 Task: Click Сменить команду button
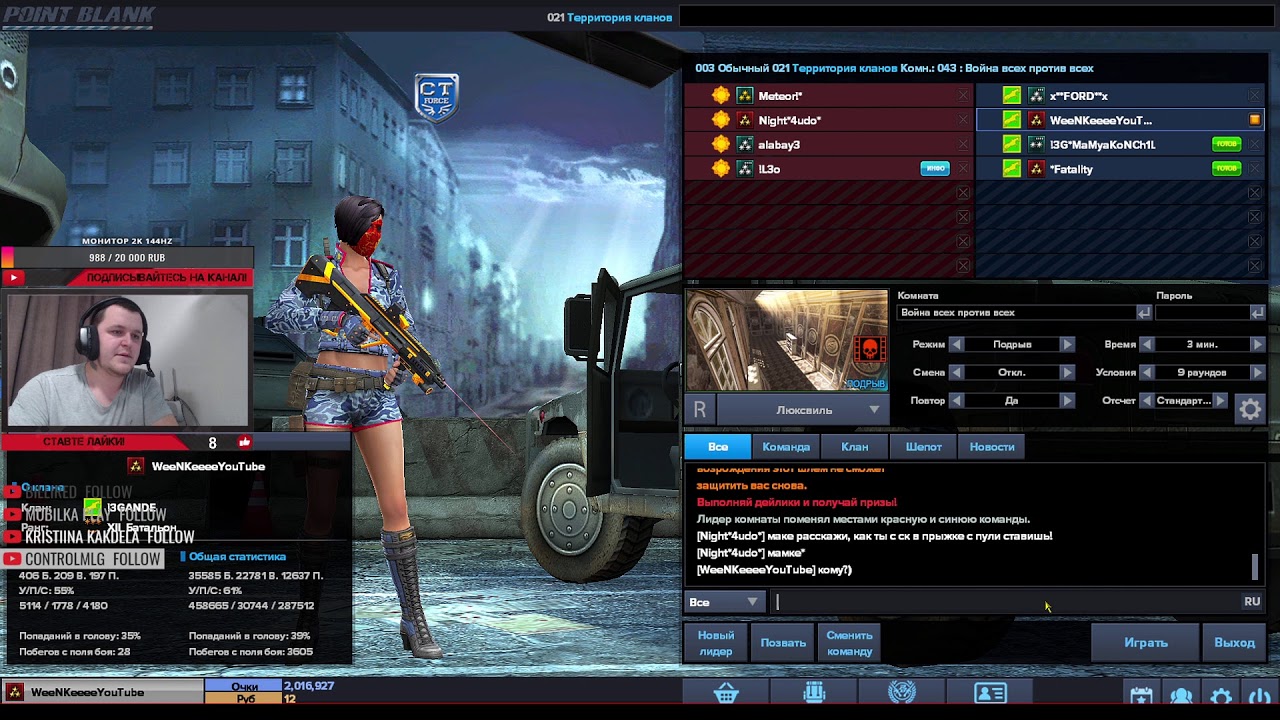[849, 643]
